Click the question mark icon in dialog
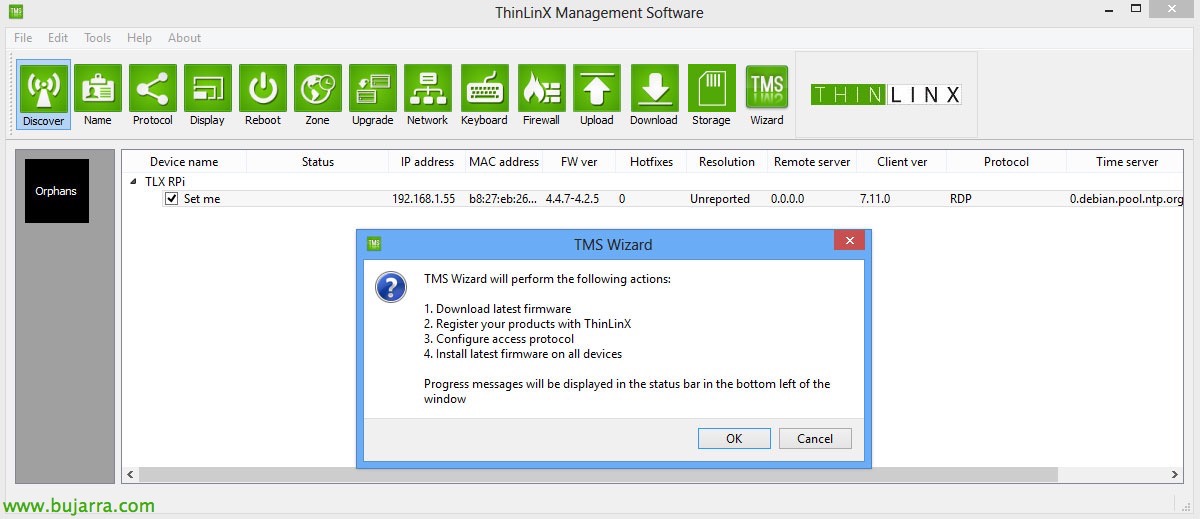The height and width of the screenshot is (519, 1200). (390, 287)
